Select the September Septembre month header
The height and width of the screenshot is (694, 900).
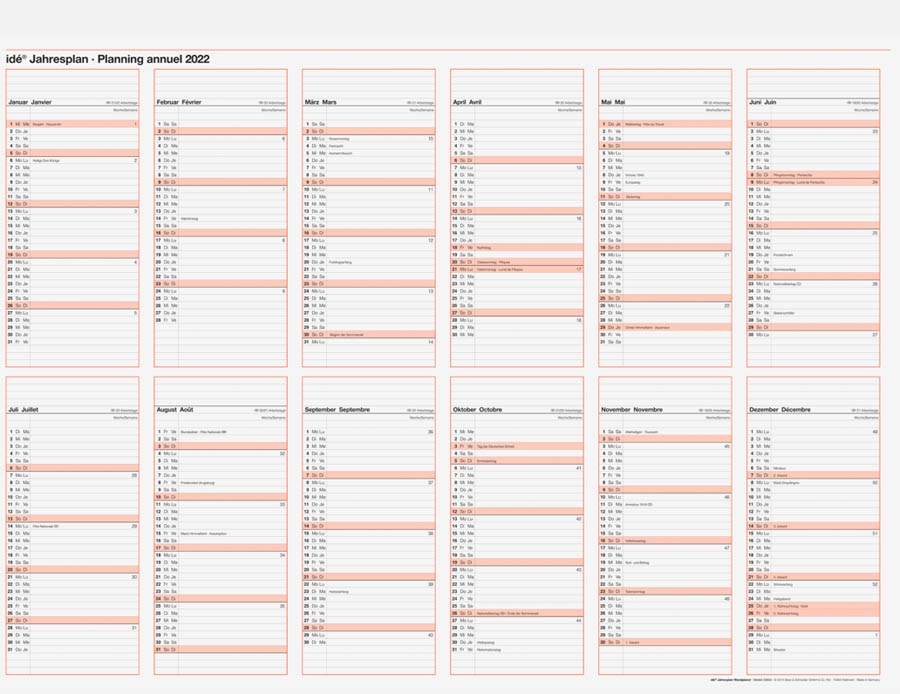(x=337, y=410)
